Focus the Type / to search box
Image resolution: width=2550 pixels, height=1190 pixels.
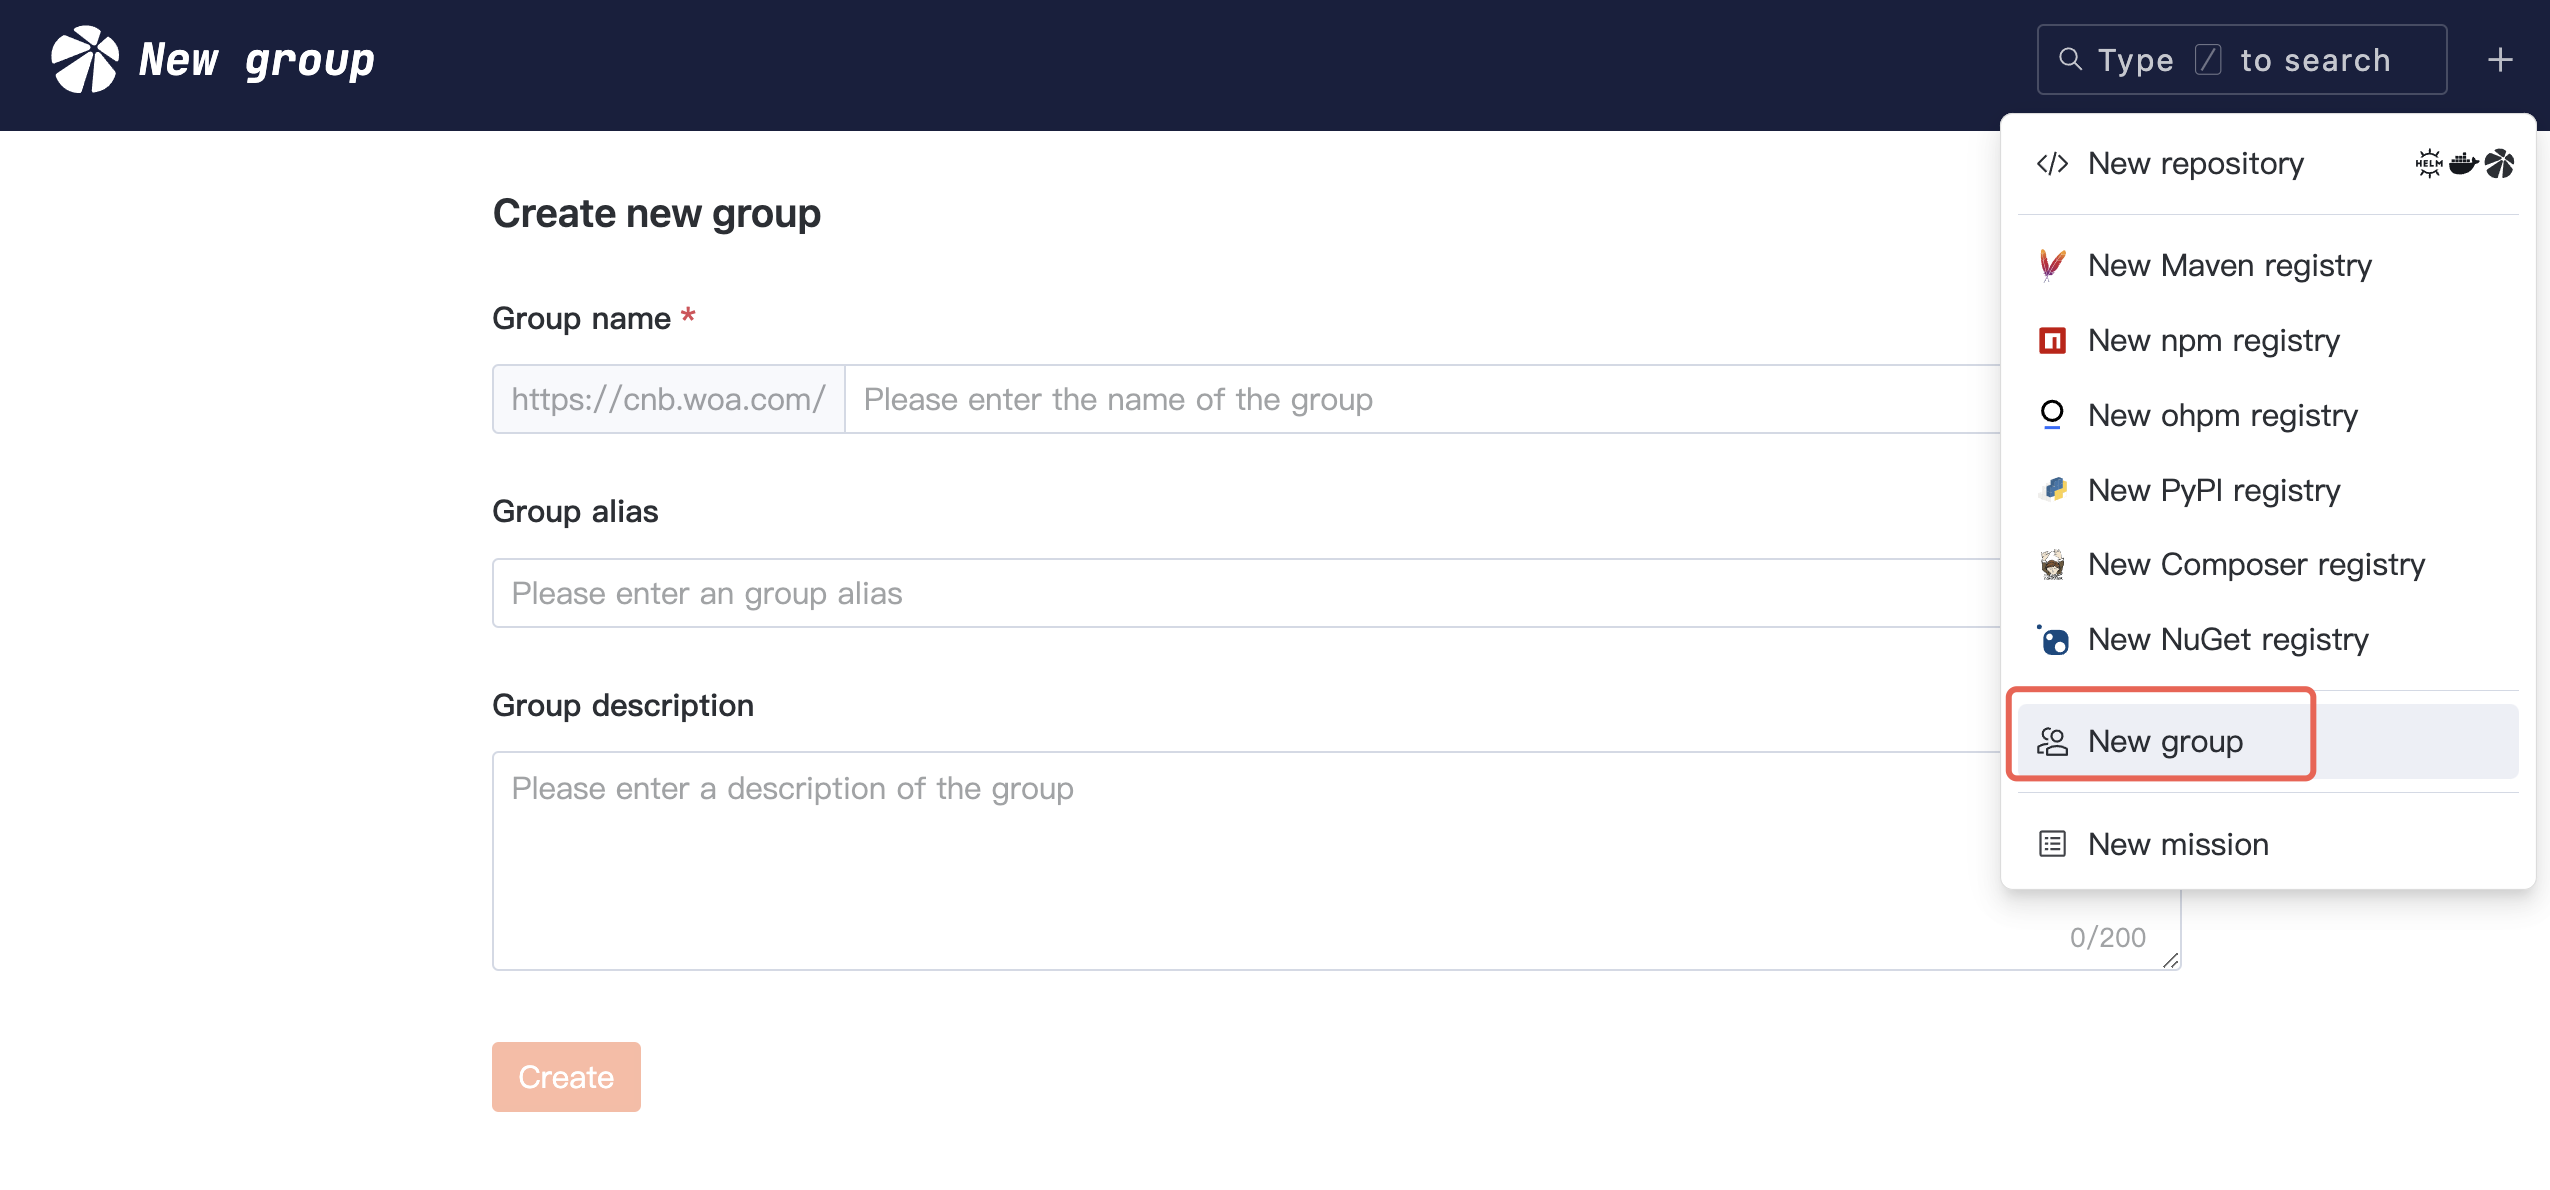[2242, 60]
